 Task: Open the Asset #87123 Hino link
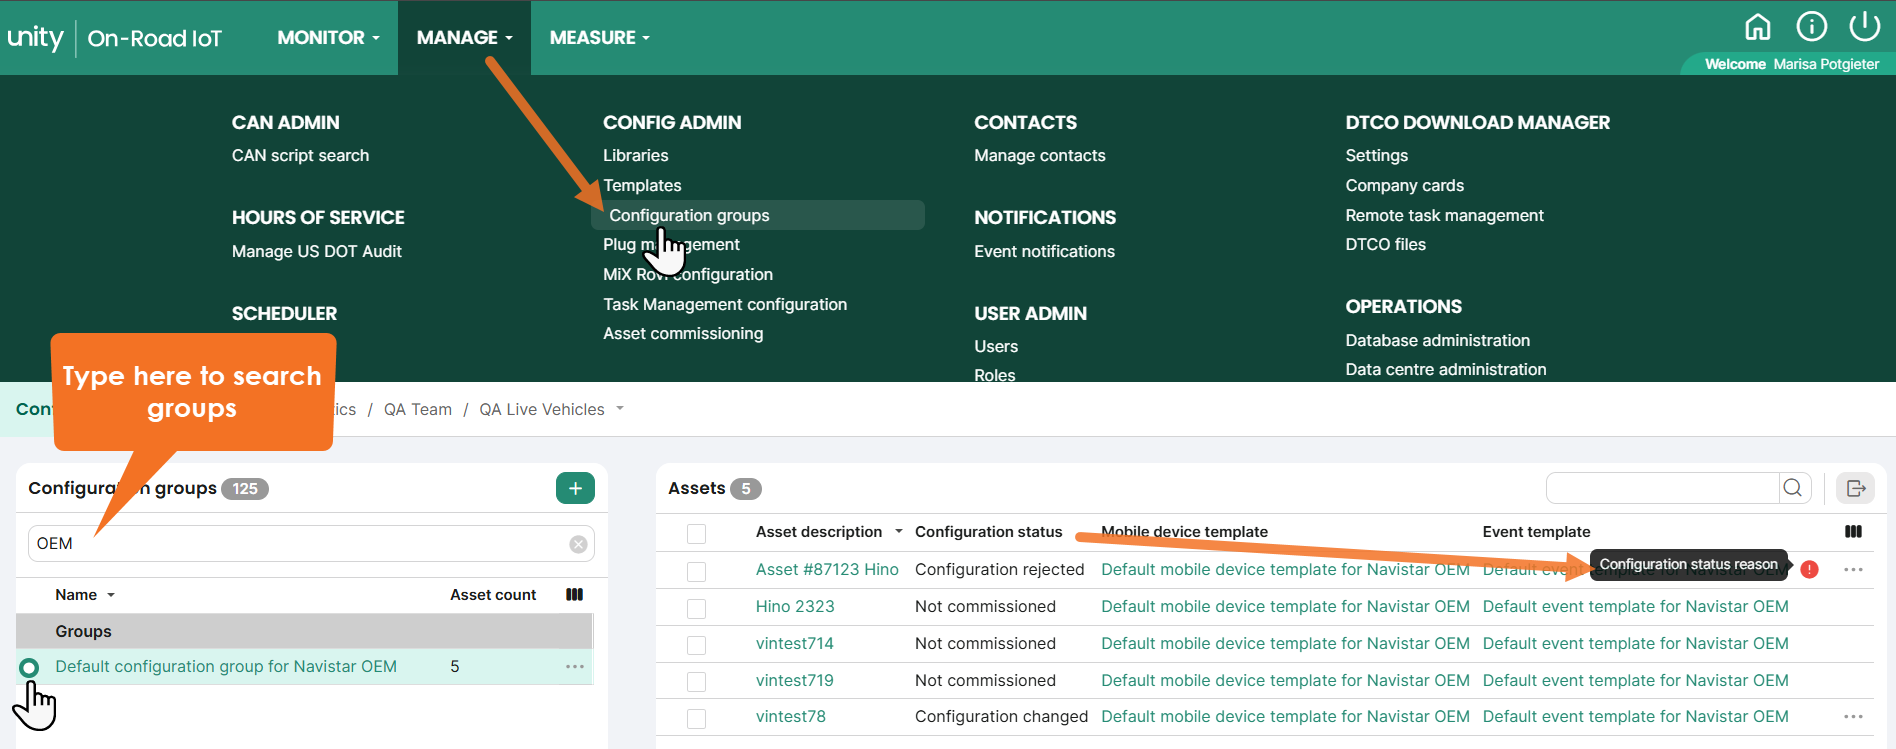pyautogui.click(x=827, y=569)
